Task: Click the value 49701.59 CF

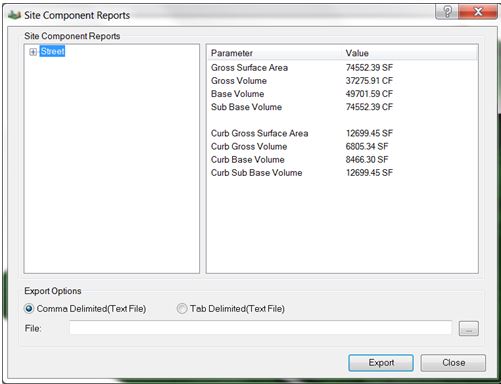Action: (x=369, y=94)
